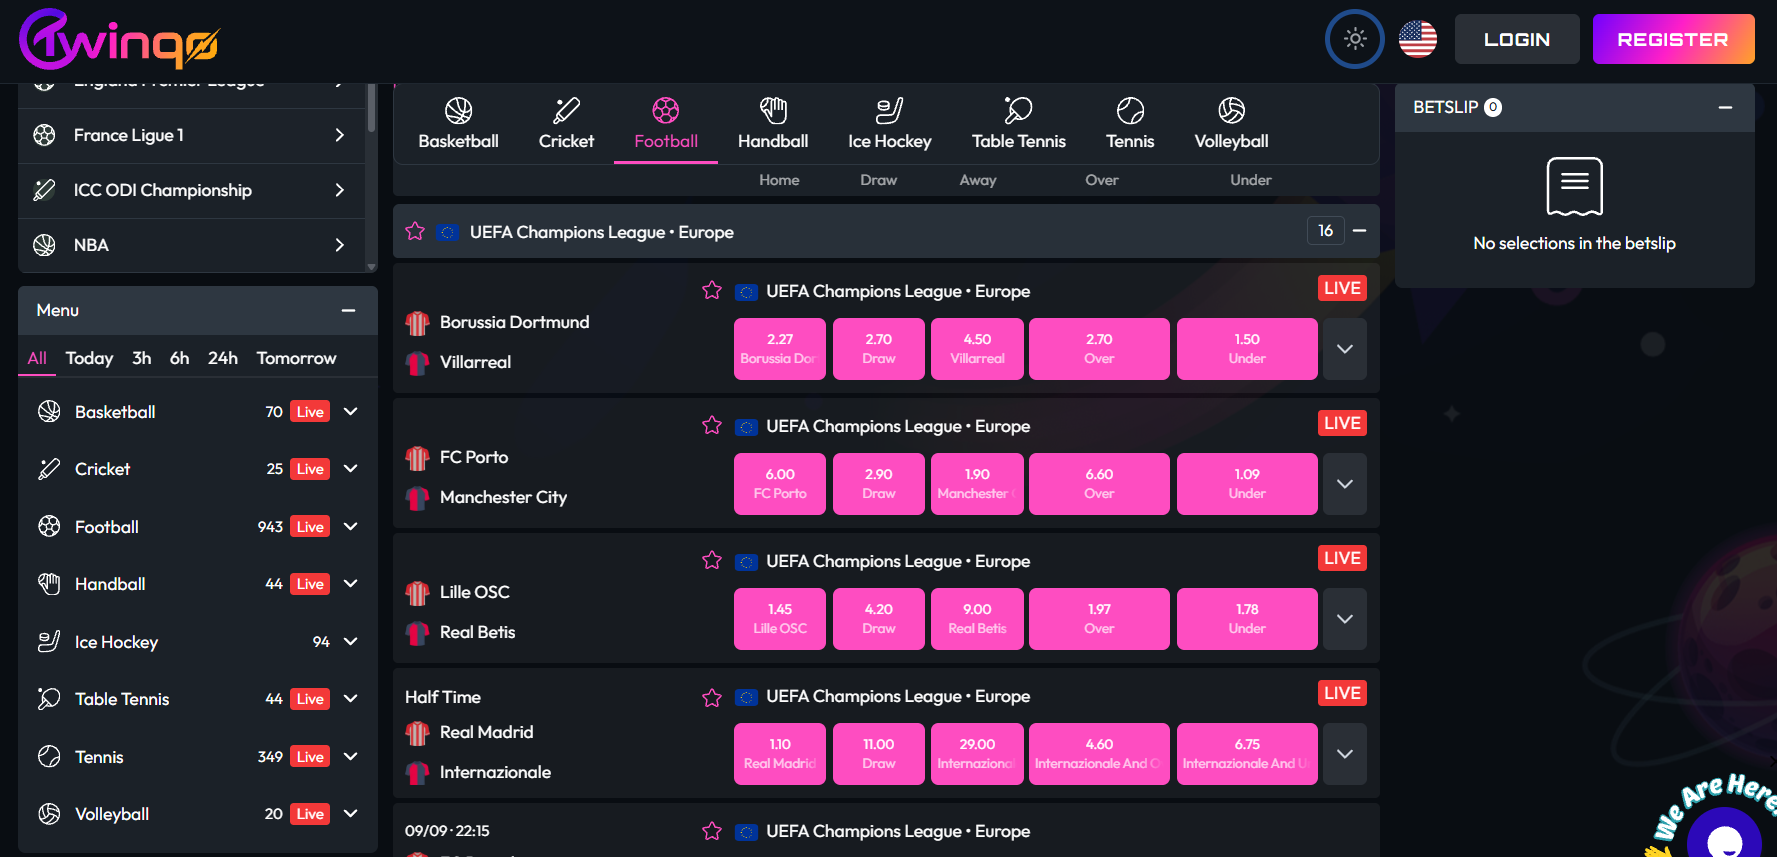Image resolution: width=1777 pixels, height=857 pixels.
Task: Select the Basketball sport tab
Action: [458, 124]
